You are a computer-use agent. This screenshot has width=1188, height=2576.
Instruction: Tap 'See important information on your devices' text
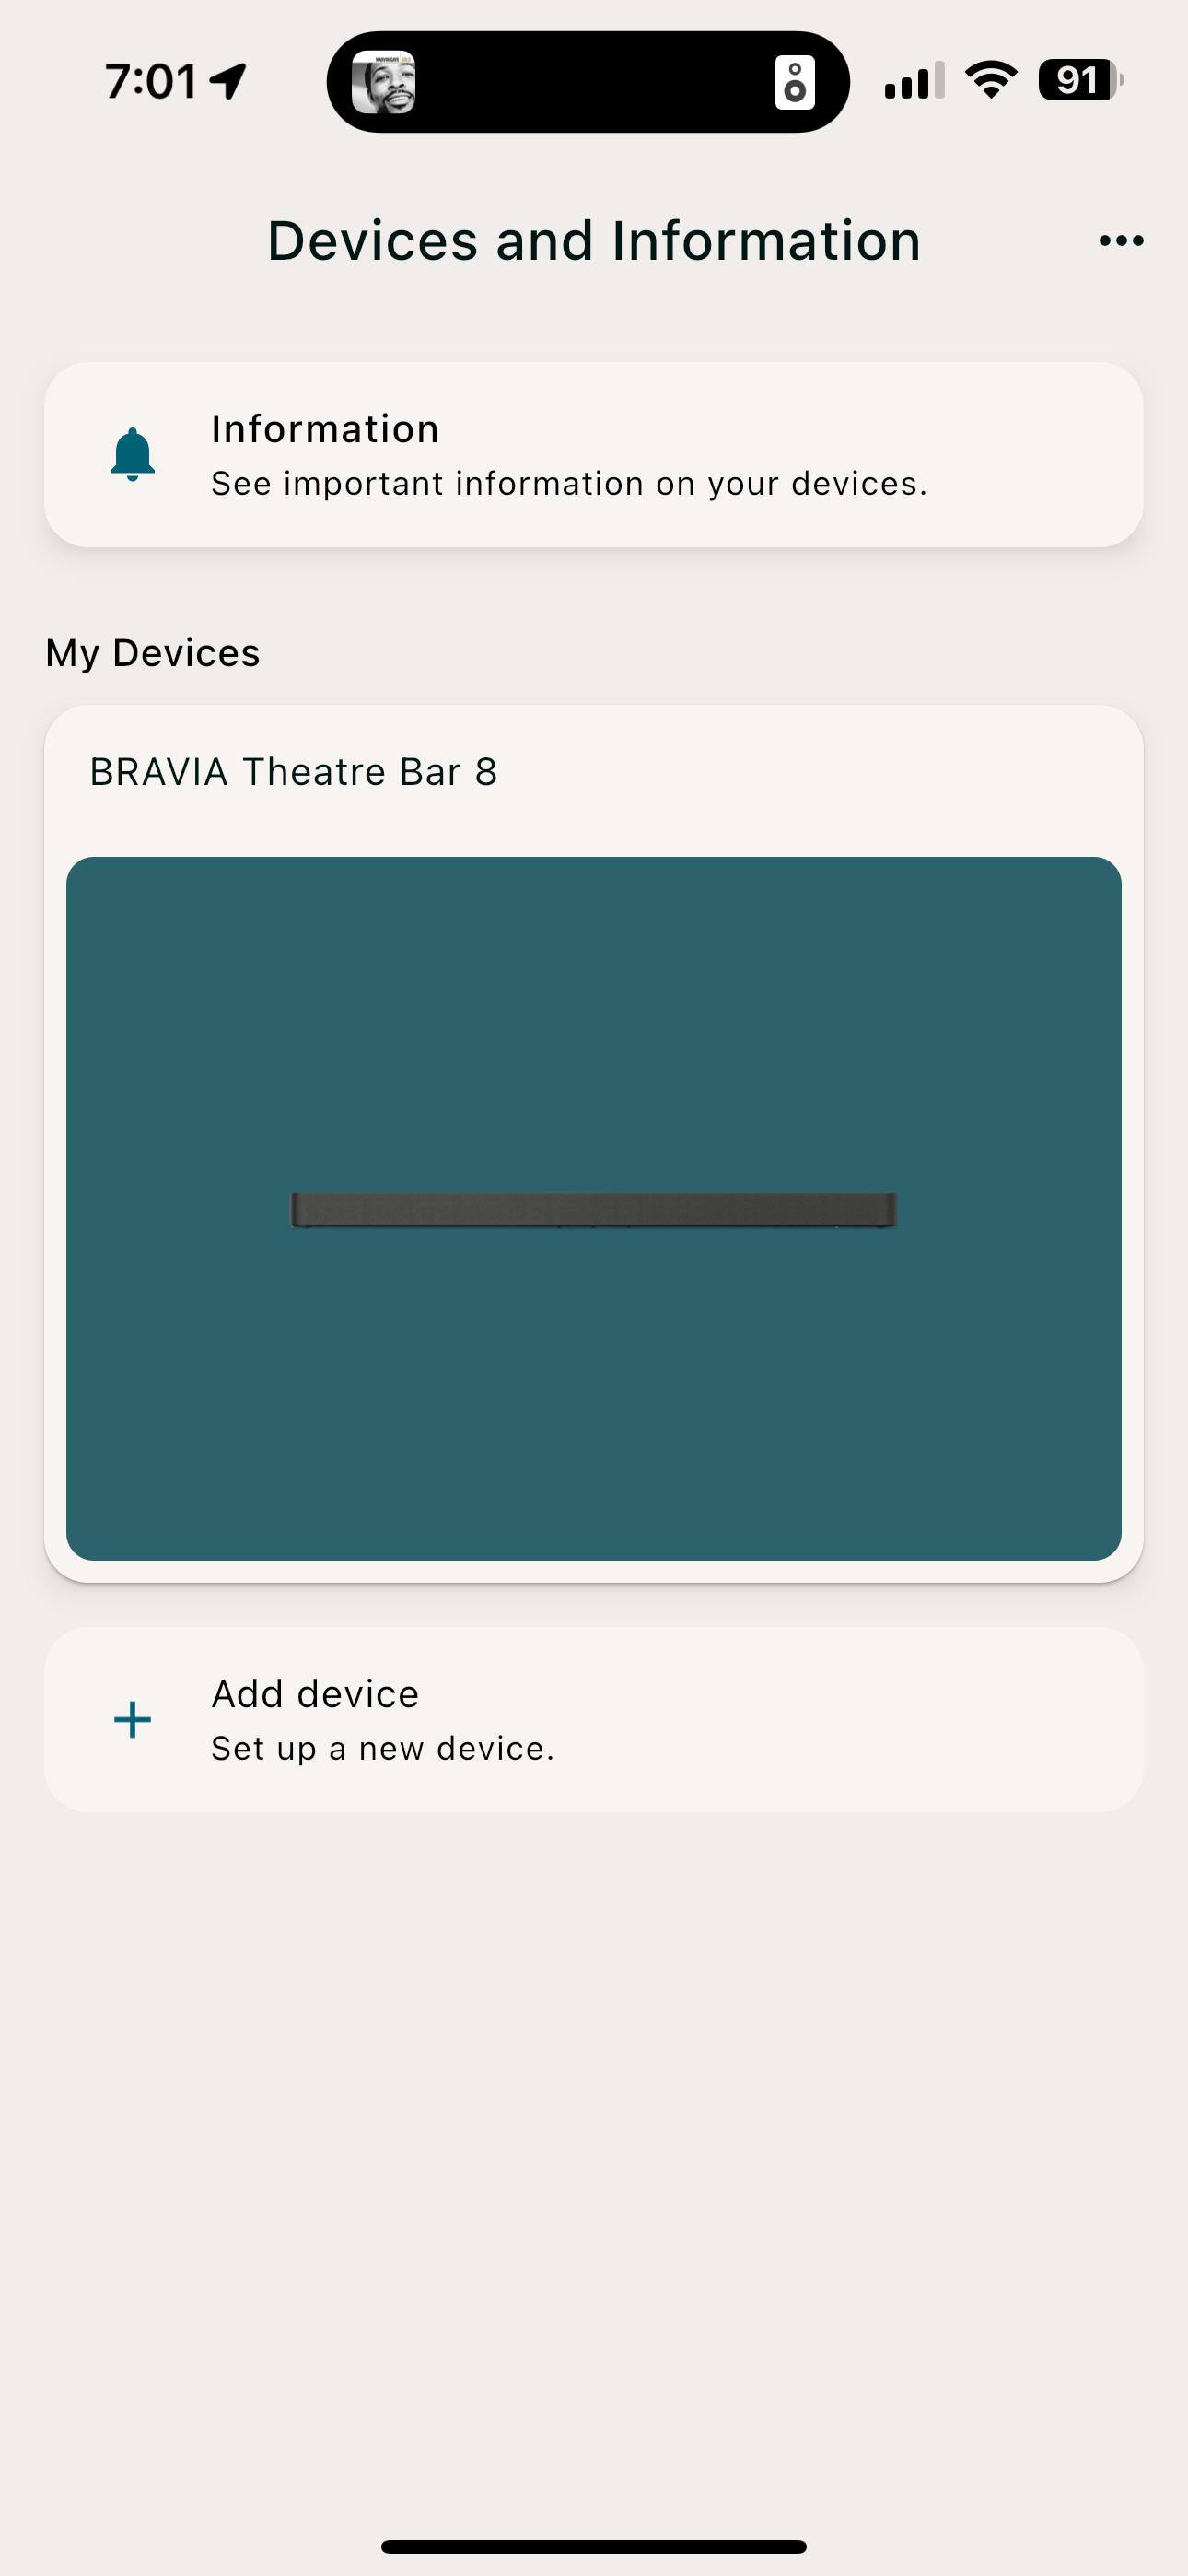pos(569,484)
